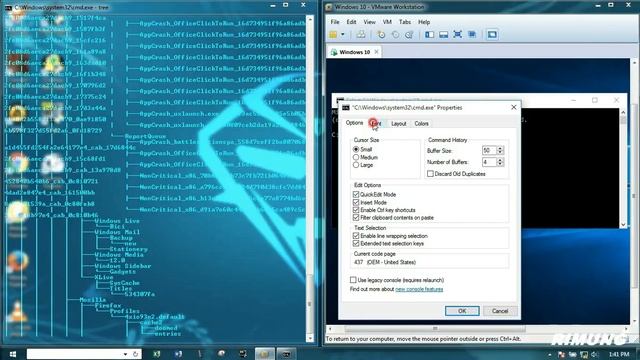Switch to the Colors tab in Properties

(x=421, y=124)
